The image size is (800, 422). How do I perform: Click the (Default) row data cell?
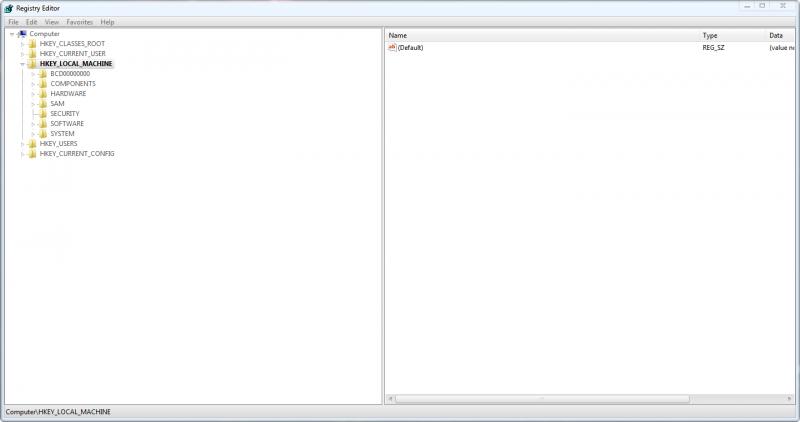click(x=782, y=47)
